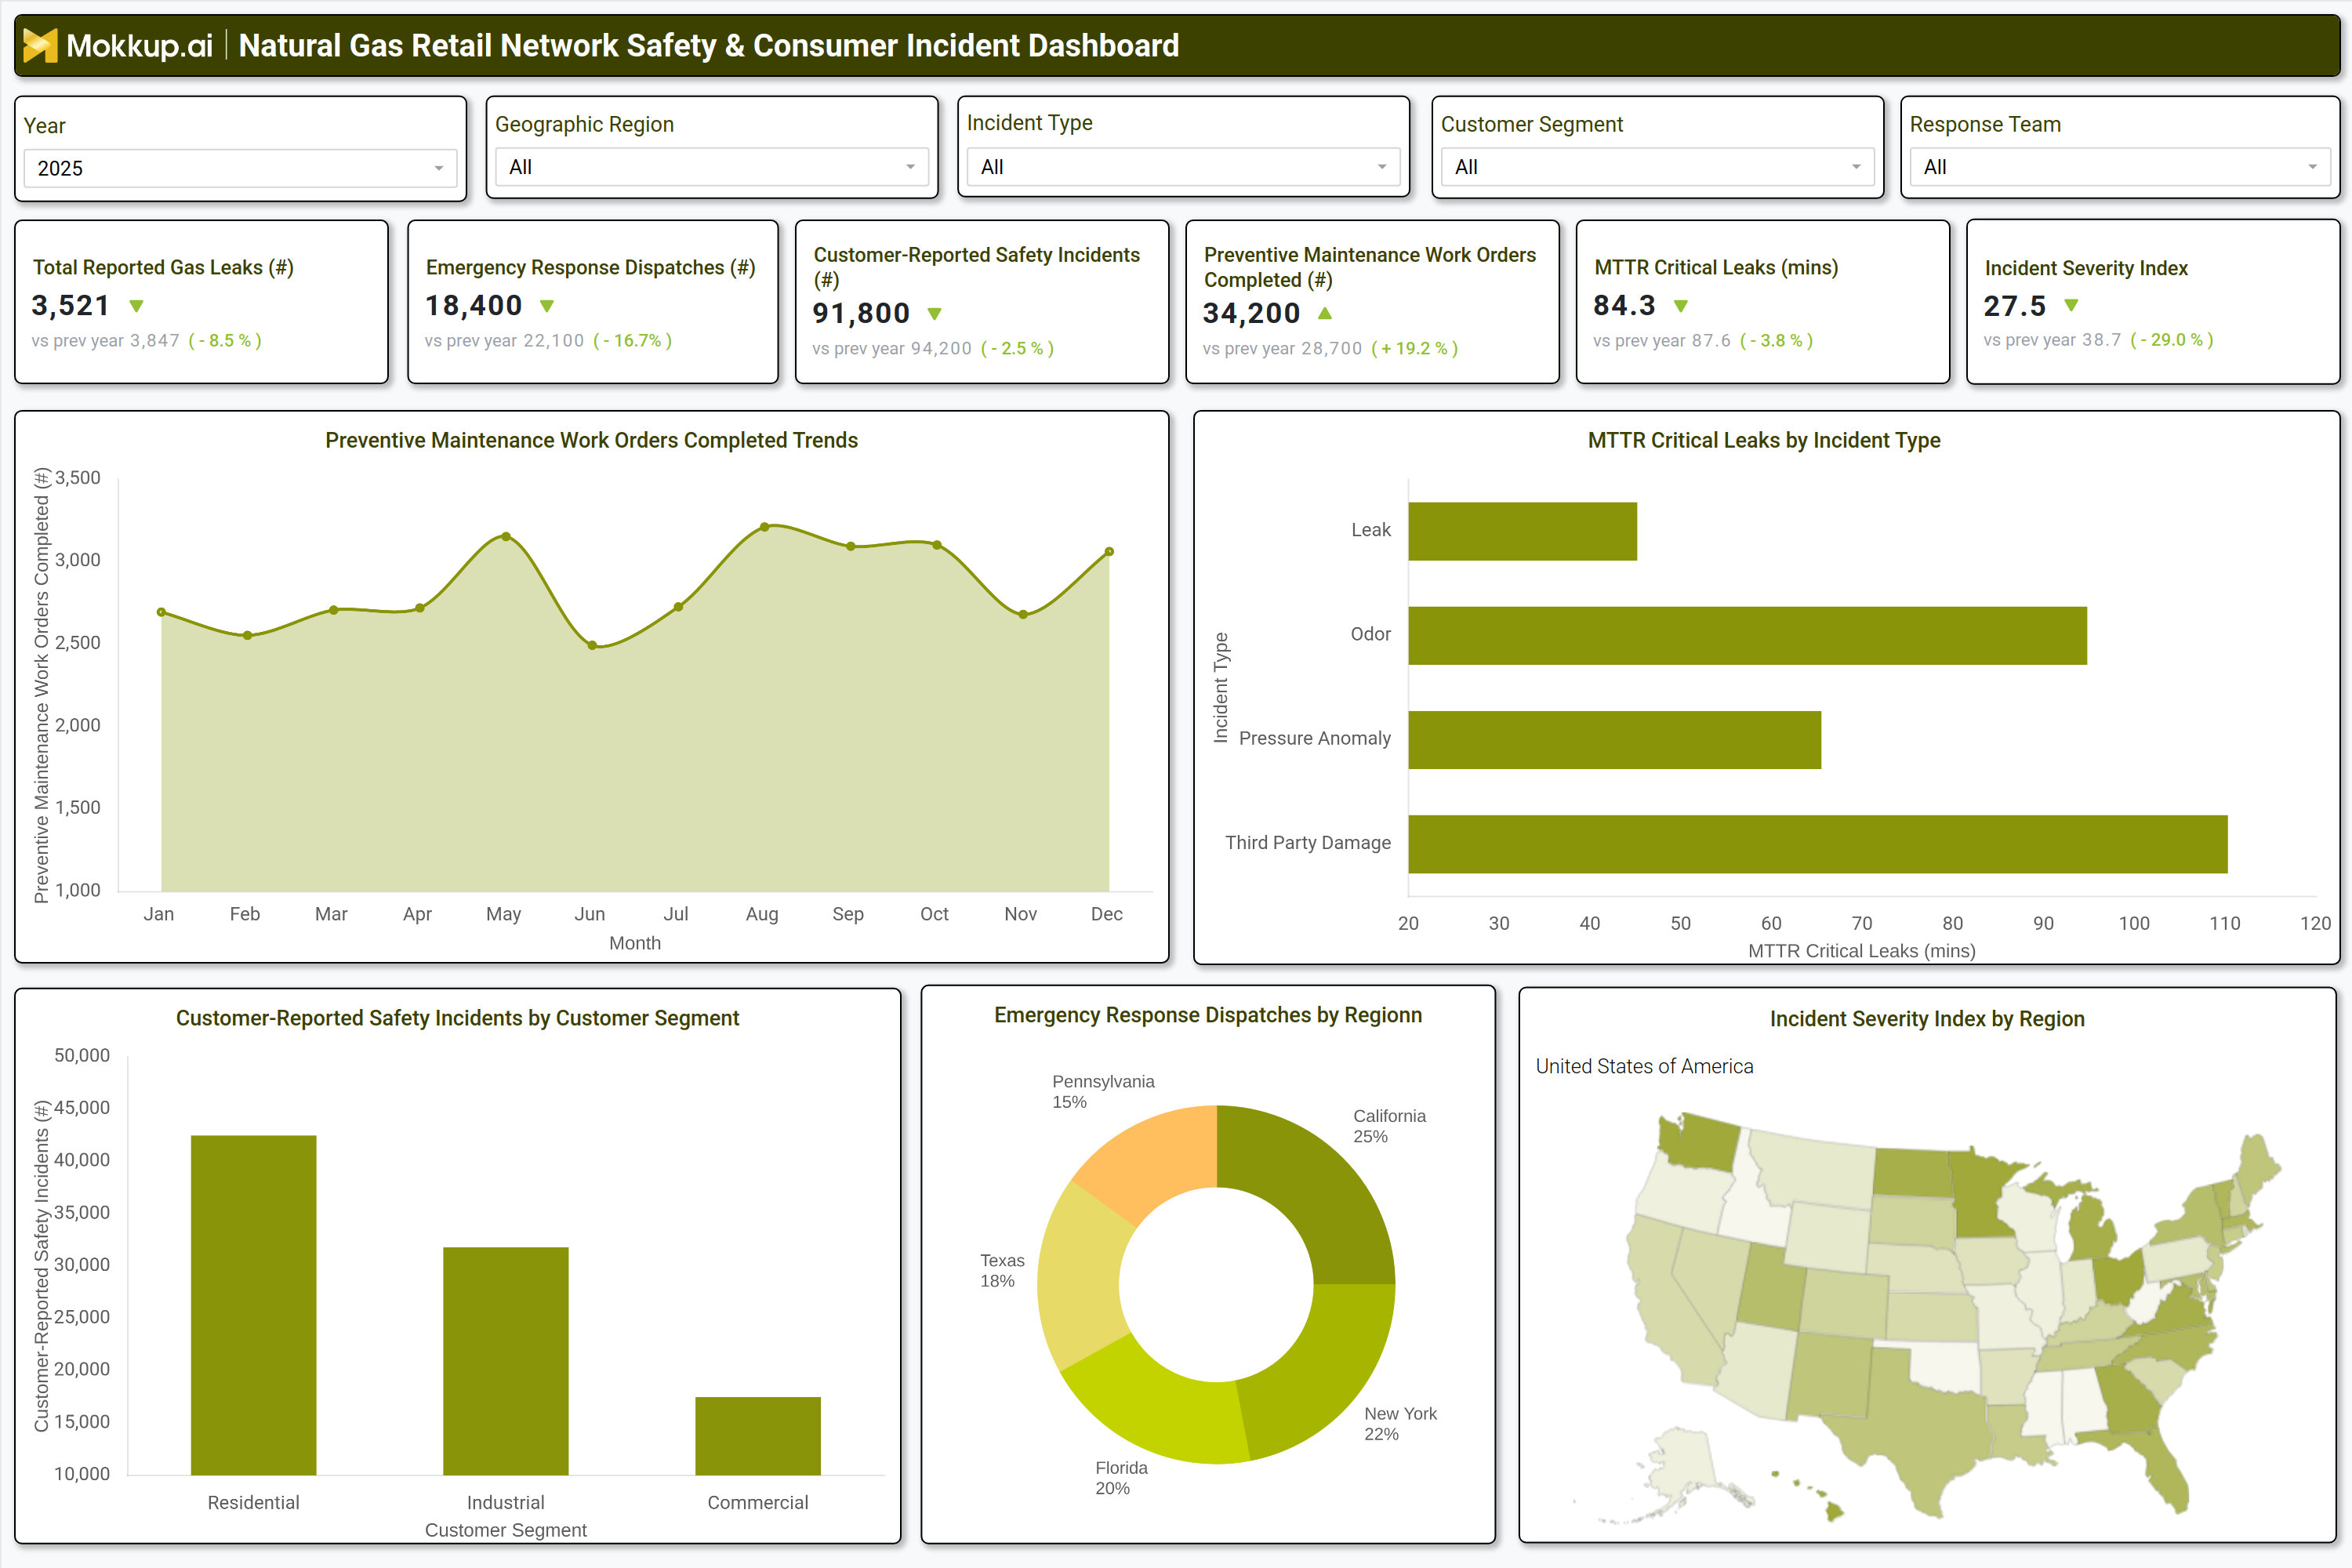Click the Incident Severity Index by Region title
Viewport: 2352px width, 1568px height.
[1927, 1019]
